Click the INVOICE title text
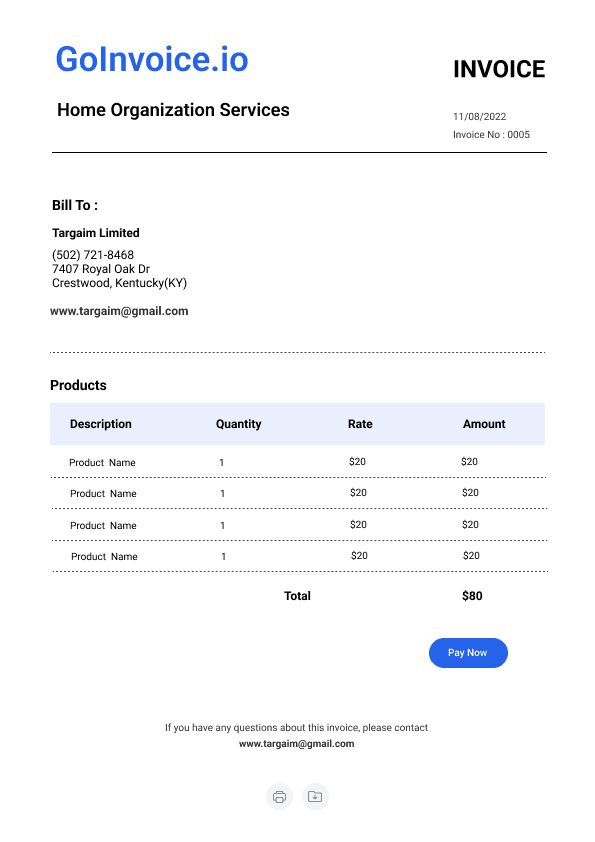The height and width of the screenshot is (842, 595). pos(499,69)
